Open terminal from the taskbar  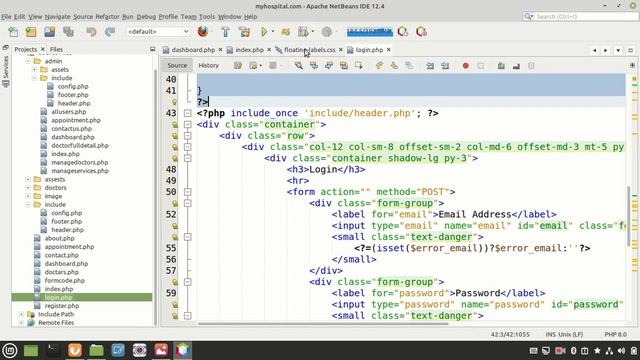(53, 350)
